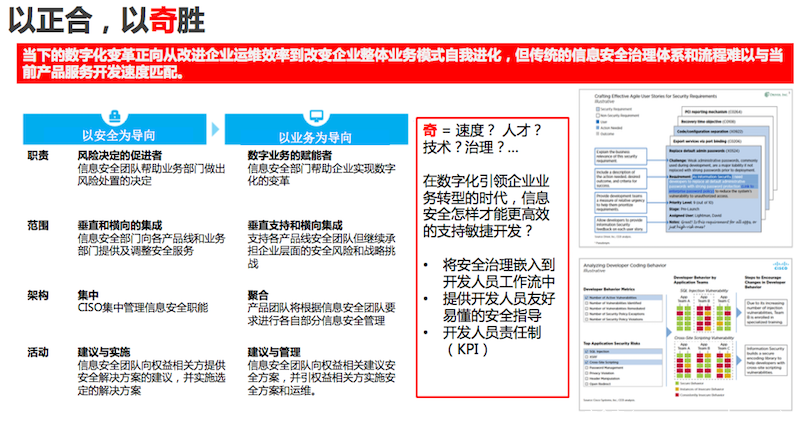The height and width of the screenshot is (435, 800).
Task: Click the heading 建议与实施
Action: (x=104, y=352)
